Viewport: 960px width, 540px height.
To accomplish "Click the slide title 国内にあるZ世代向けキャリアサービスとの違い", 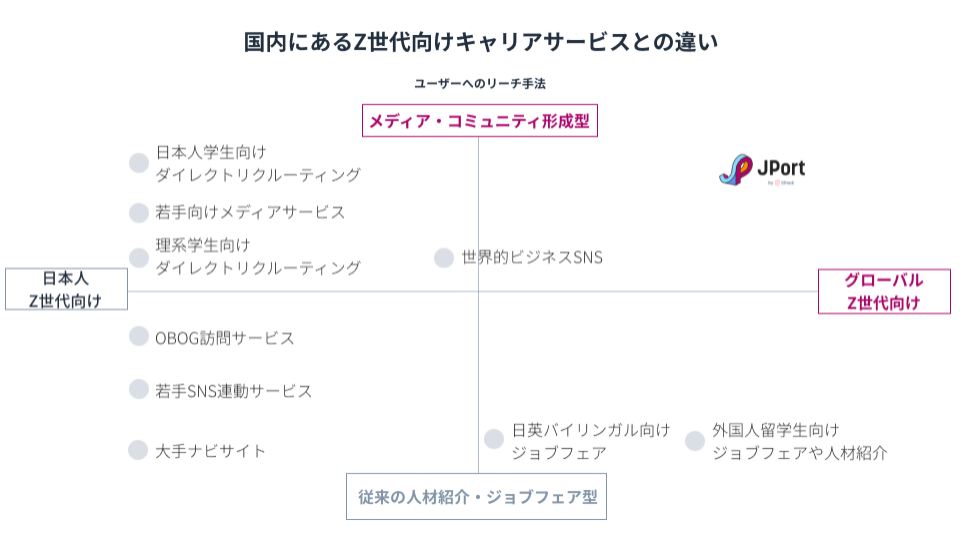I will (x=481, y=43).
